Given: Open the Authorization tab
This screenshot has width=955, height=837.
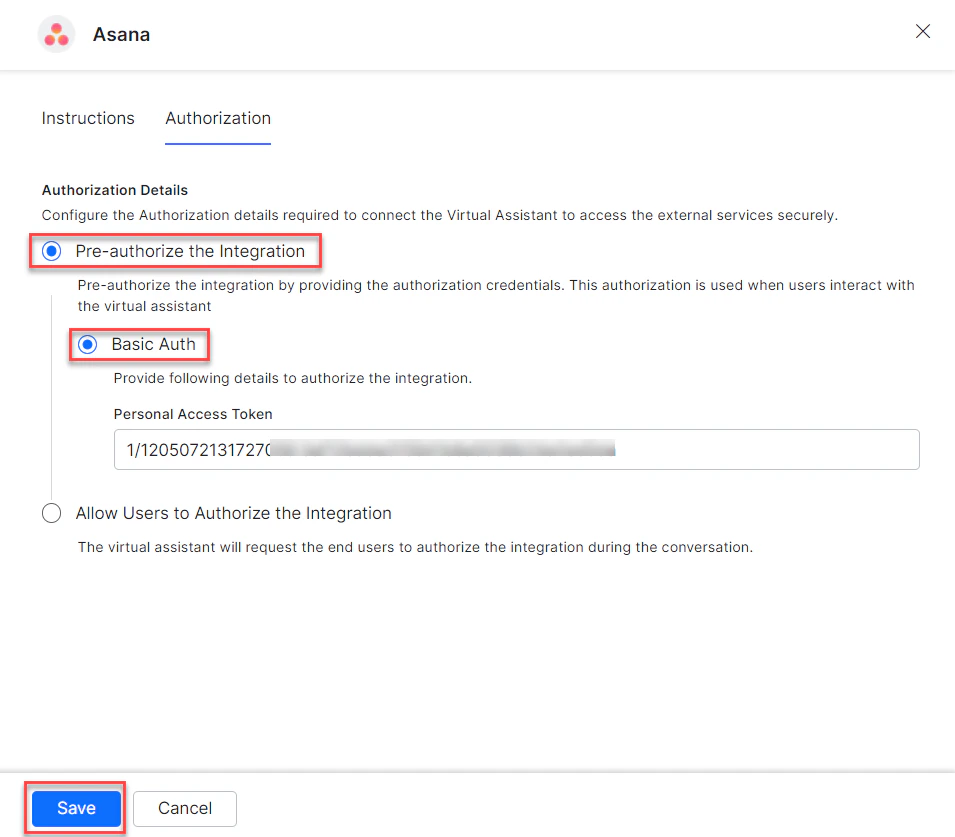Looking at the screenshot, I should 218,118.
